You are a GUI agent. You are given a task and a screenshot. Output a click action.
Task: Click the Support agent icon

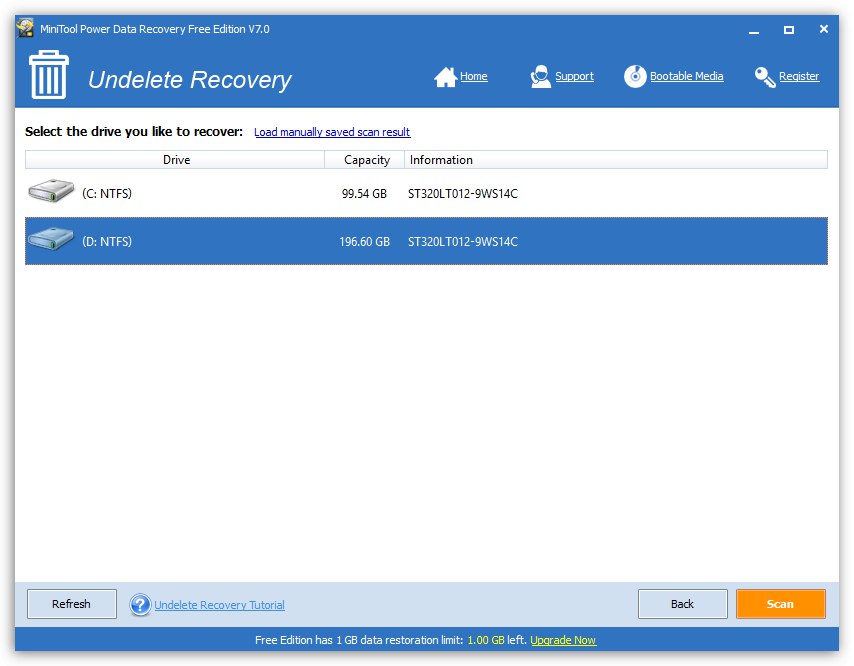(540, 77)
